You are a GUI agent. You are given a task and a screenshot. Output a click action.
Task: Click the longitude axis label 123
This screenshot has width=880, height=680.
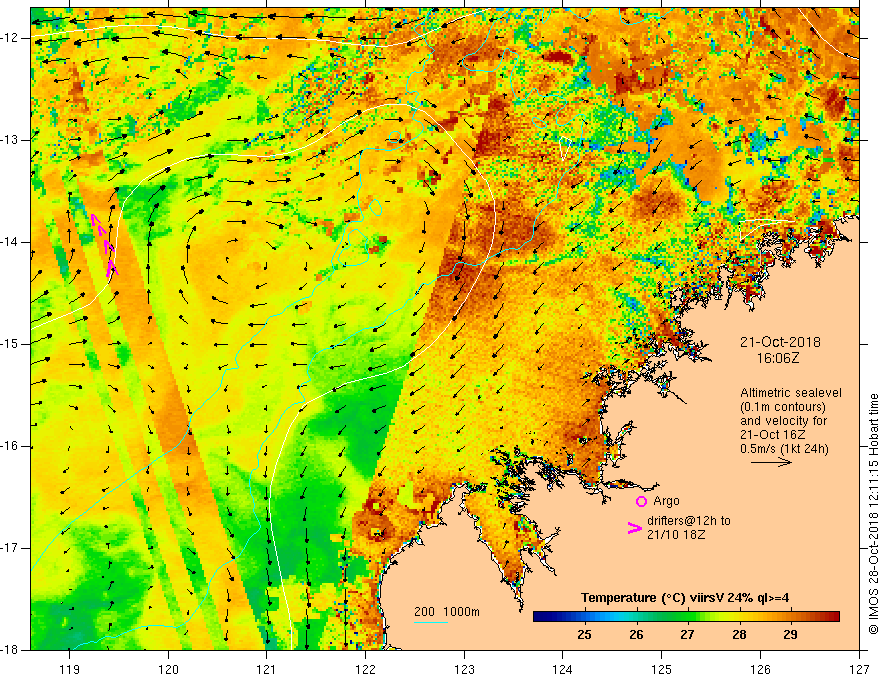(x=464, y=669)
